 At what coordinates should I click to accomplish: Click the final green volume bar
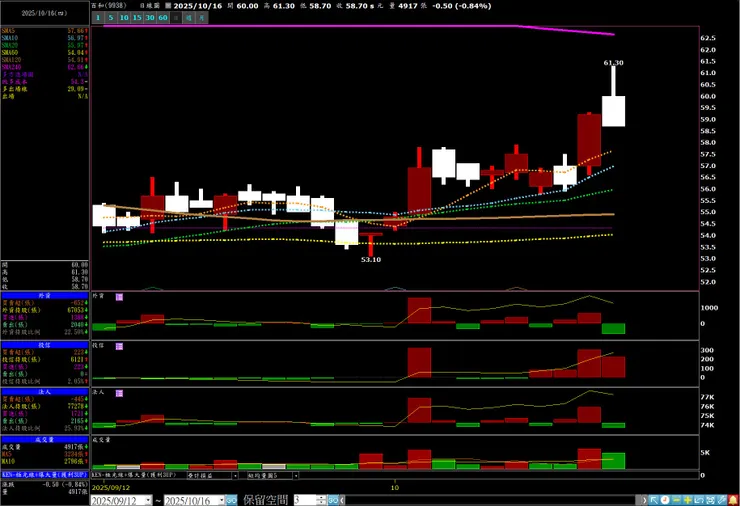click(614, 461)
